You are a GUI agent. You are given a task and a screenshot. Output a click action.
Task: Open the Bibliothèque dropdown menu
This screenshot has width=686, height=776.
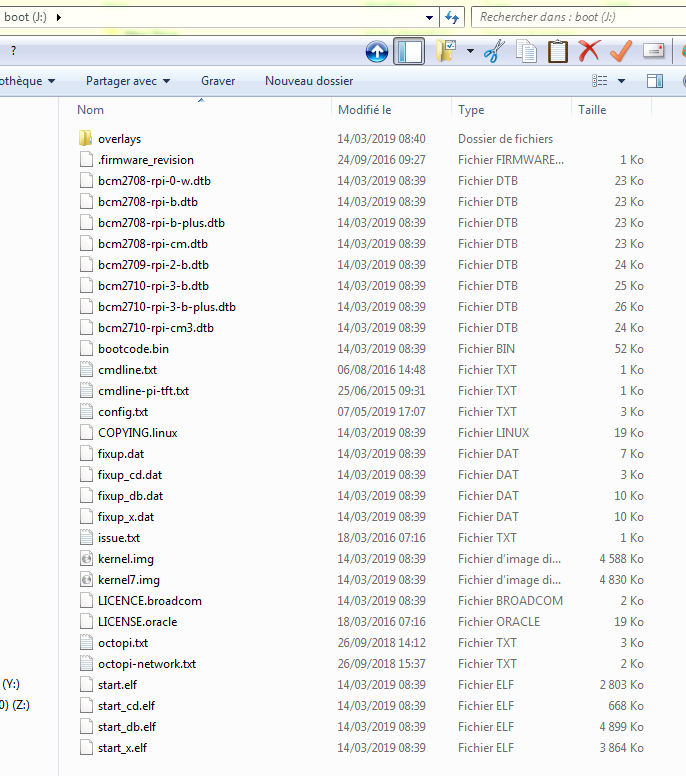(27, 81)
